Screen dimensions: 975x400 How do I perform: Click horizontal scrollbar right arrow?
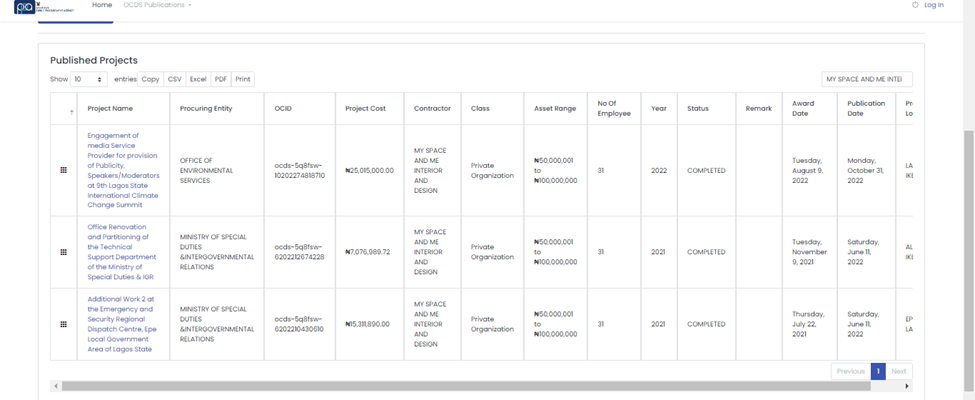pyautogui.click(x=907, y=386)
